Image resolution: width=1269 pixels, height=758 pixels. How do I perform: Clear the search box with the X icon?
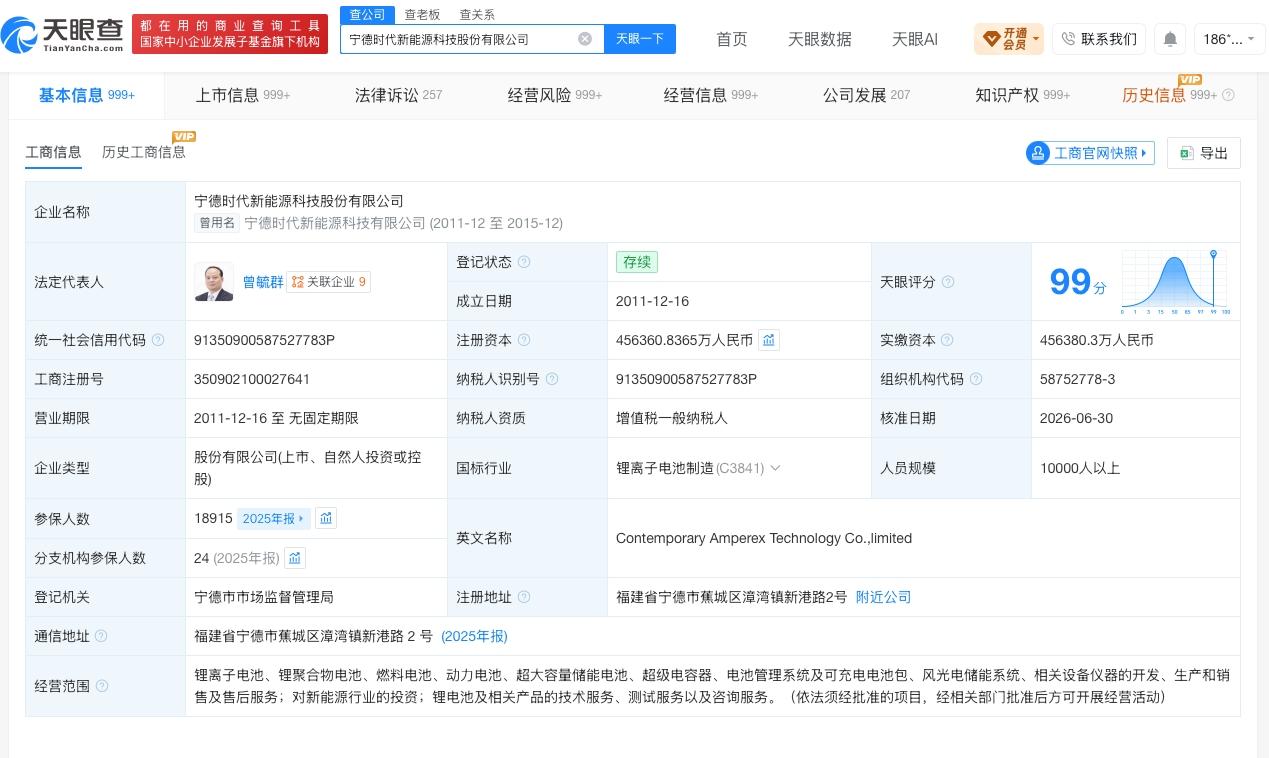[585, 39]
